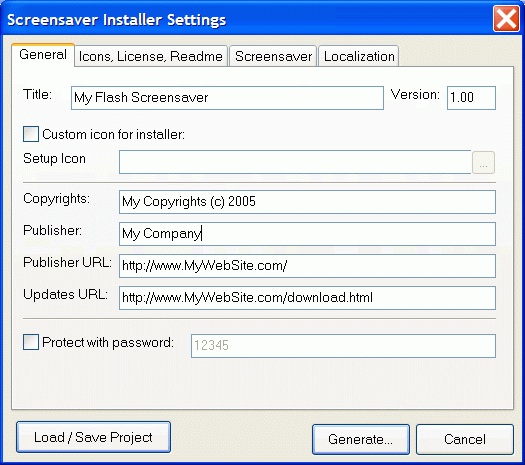Go to the Localization tab

[359, 56]
